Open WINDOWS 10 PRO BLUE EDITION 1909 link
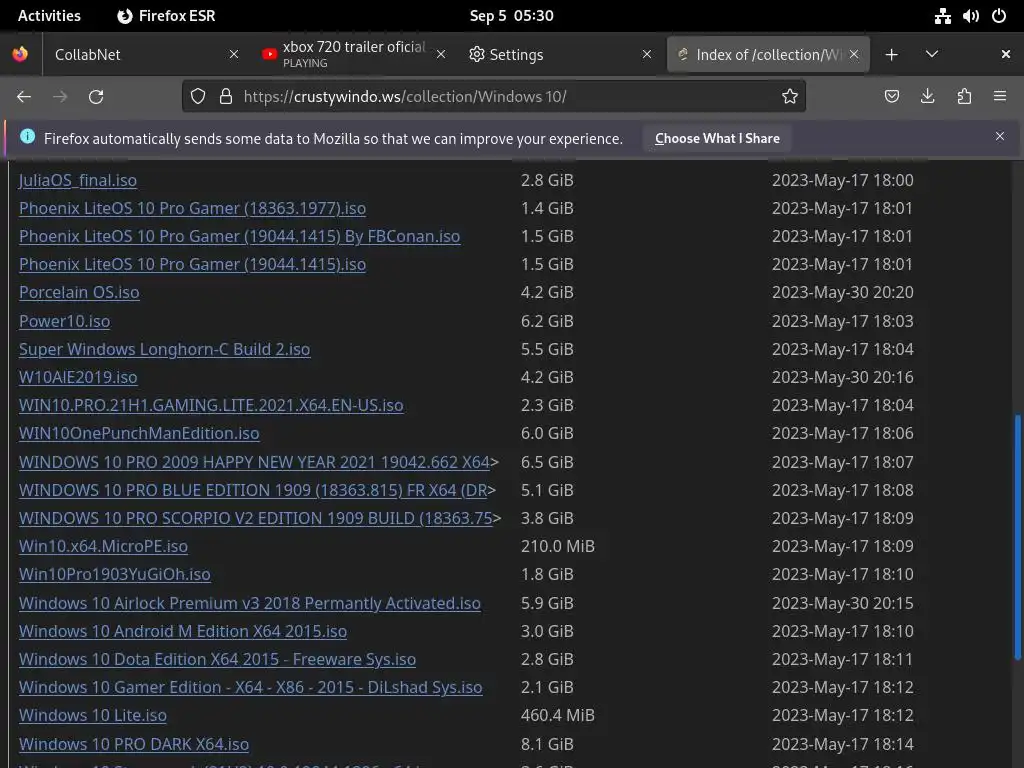The width and height of the screenshot is (1024, 768). click(x=253, y=490)
